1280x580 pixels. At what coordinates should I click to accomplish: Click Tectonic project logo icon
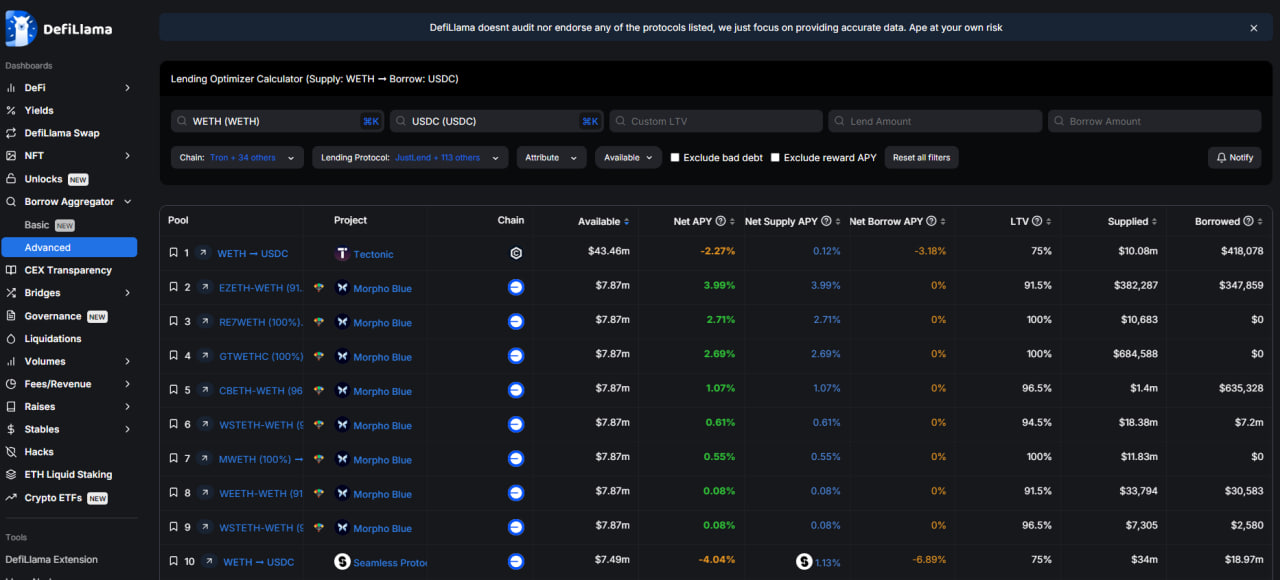pos(342,254)
